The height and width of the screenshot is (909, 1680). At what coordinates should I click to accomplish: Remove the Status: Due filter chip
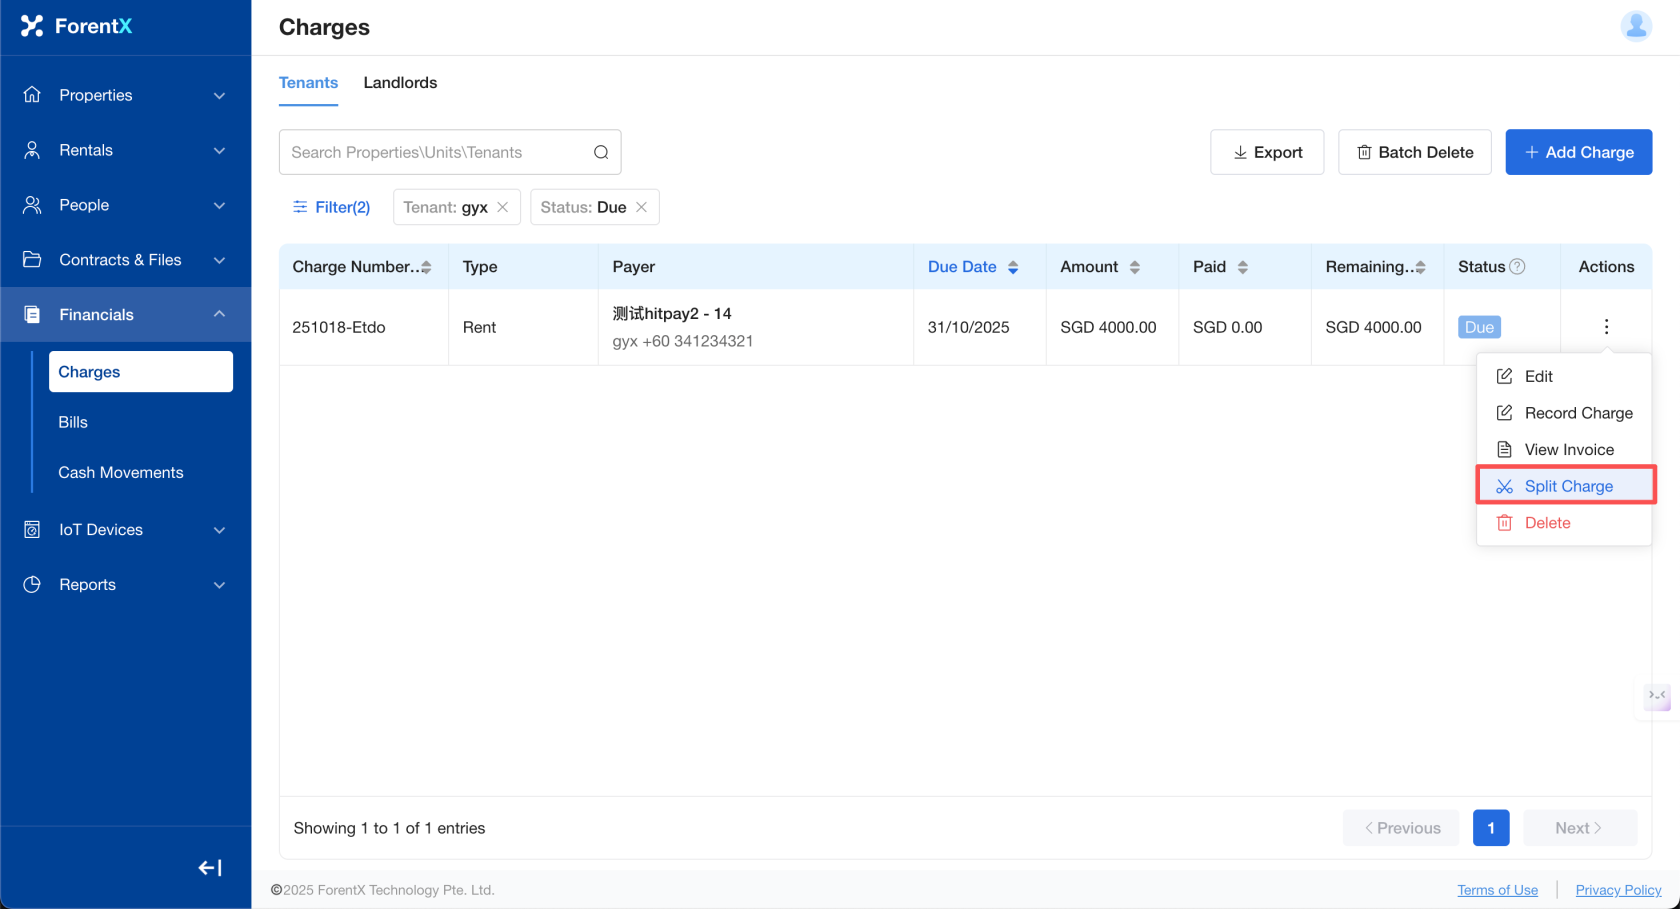click(x=642, y=207)
